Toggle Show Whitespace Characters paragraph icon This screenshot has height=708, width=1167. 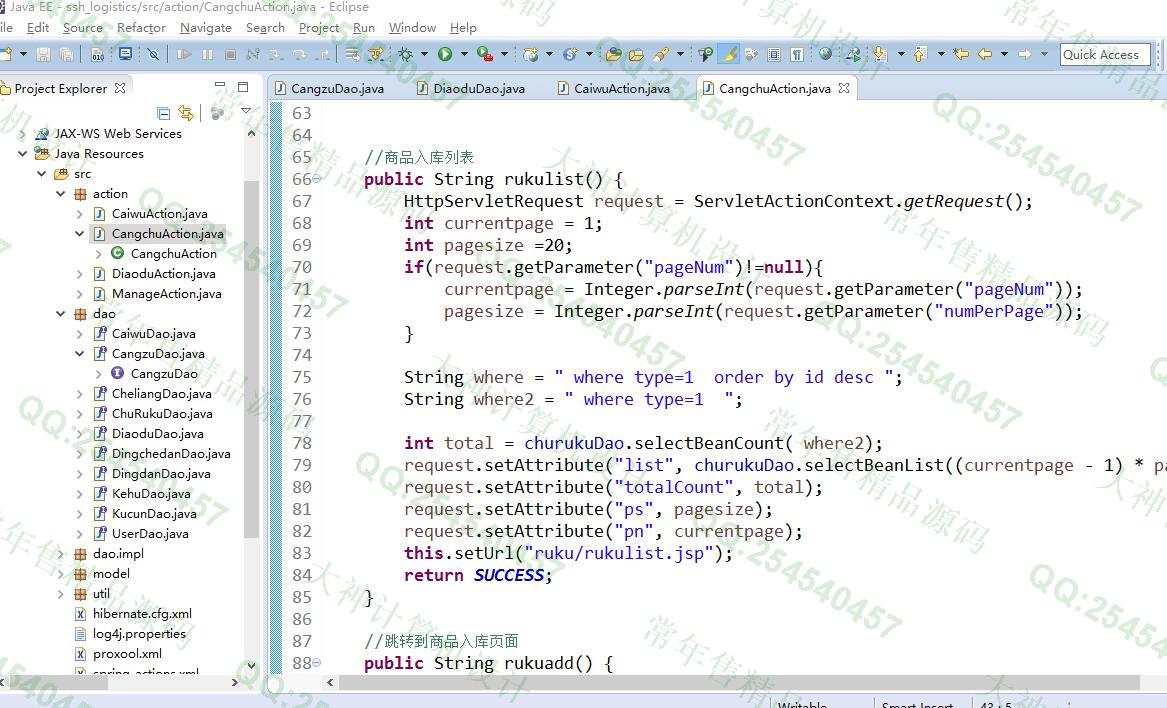pyautogui.click(x=797, y=54)
